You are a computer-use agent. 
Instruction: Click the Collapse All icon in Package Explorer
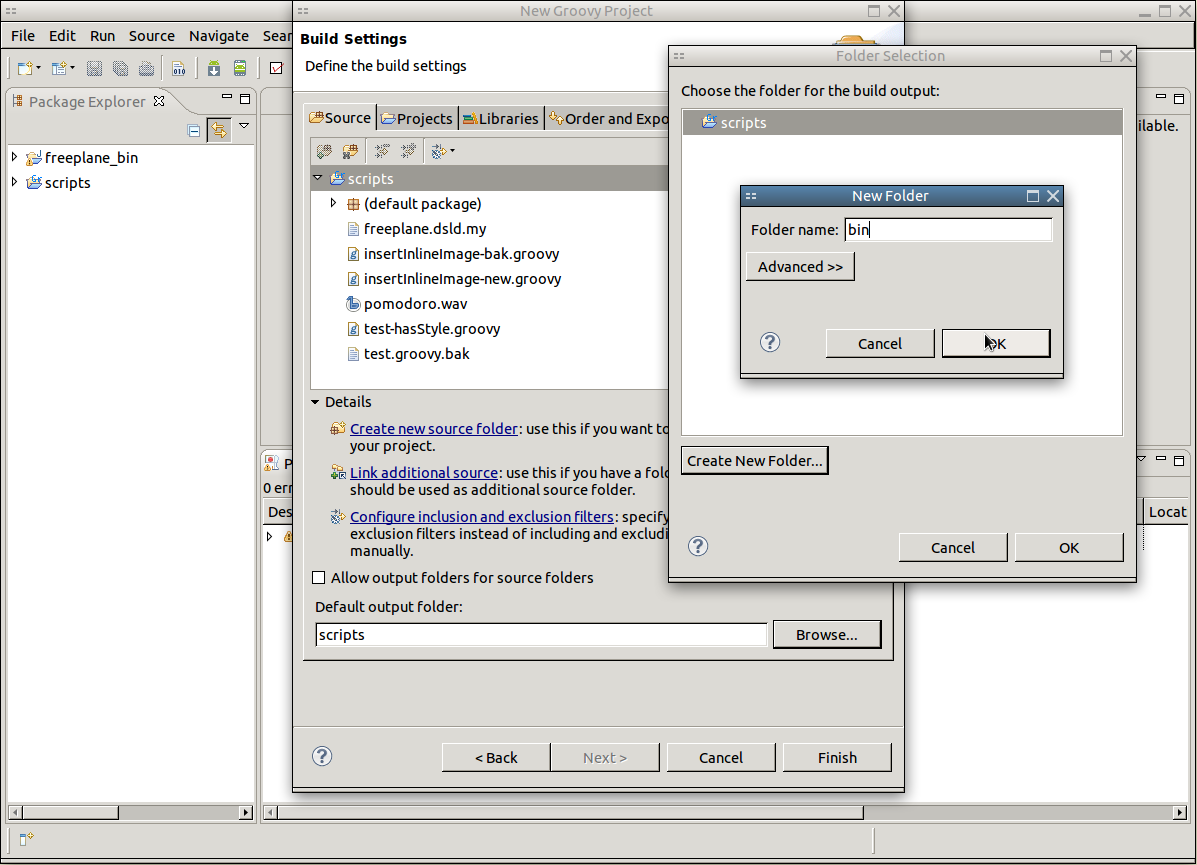coord(194,130)
